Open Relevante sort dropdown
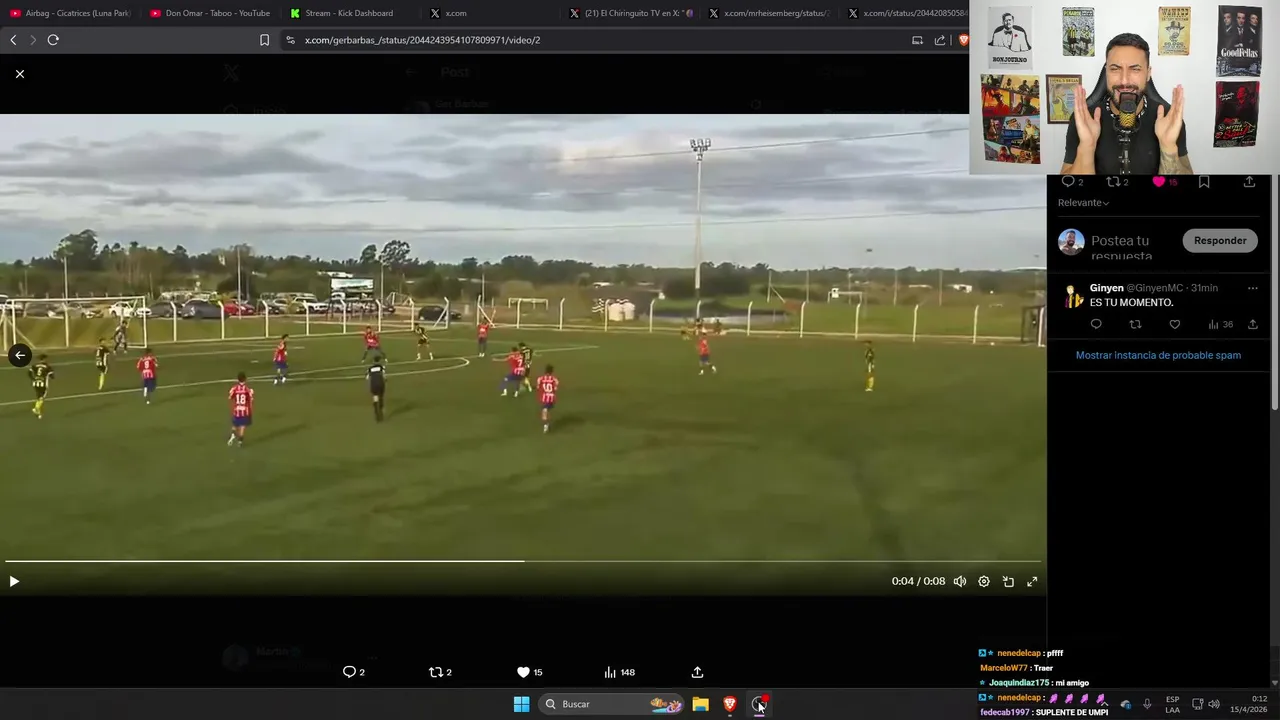The width and height of the screenshot is (1280, 720). [x=1084, y=203]
